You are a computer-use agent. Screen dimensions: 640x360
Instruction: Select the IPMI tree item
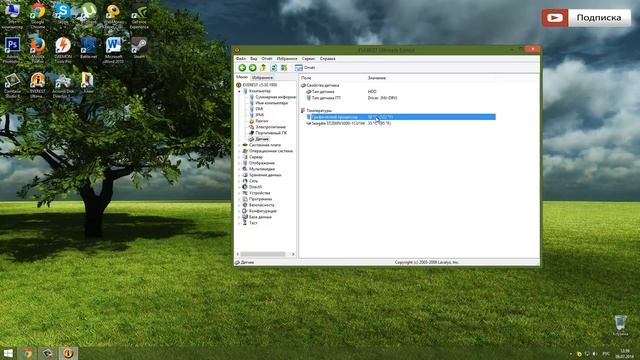coord(256,115)
